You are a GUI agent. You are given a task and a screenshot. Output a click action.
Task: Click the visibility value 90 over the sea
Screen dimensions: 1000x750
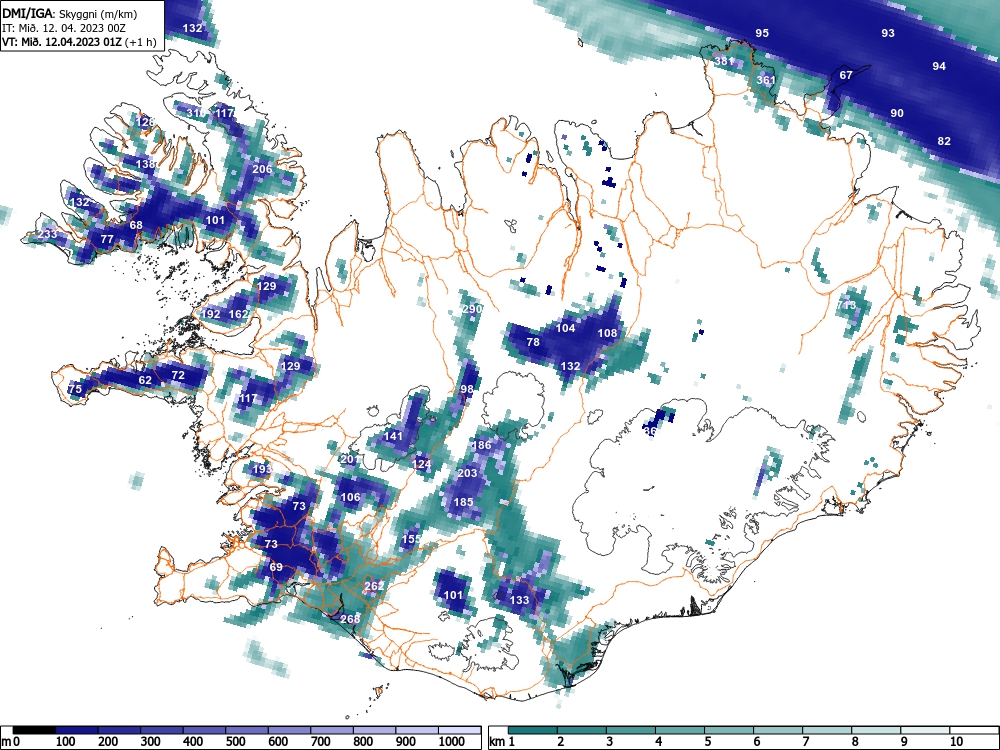(x=897, y=113)
